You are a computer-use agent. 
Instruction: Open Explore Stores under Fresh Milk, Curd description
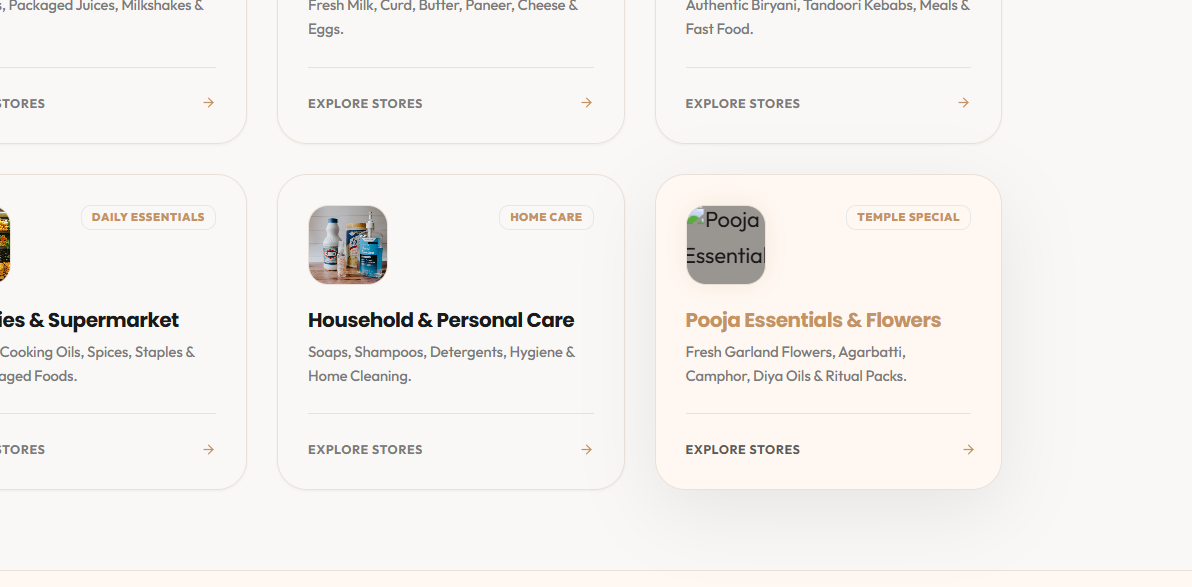coord(365,103)
